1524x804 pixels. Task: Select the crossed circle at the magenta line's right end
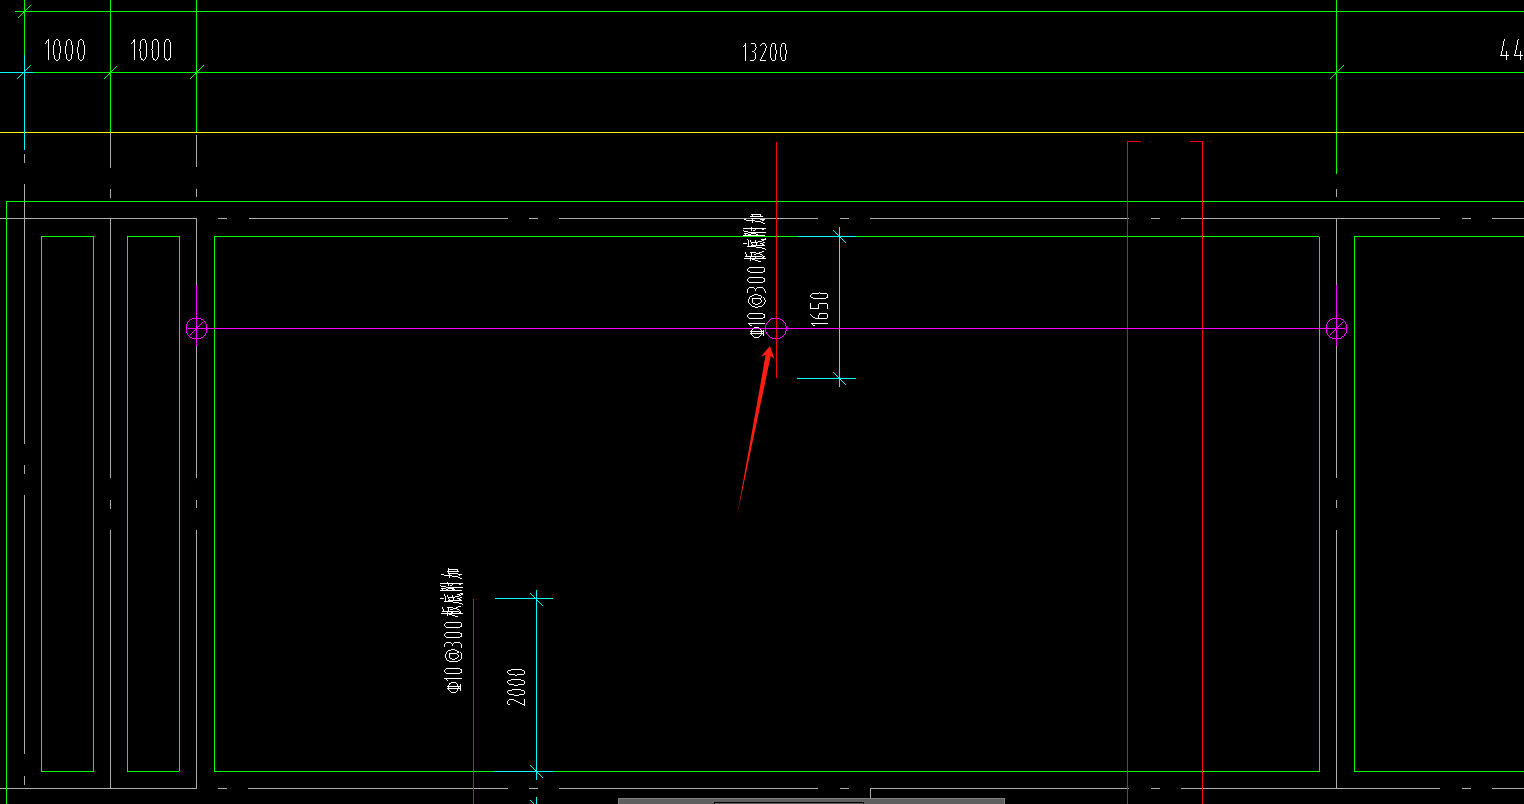click(x=1337, y=328)
